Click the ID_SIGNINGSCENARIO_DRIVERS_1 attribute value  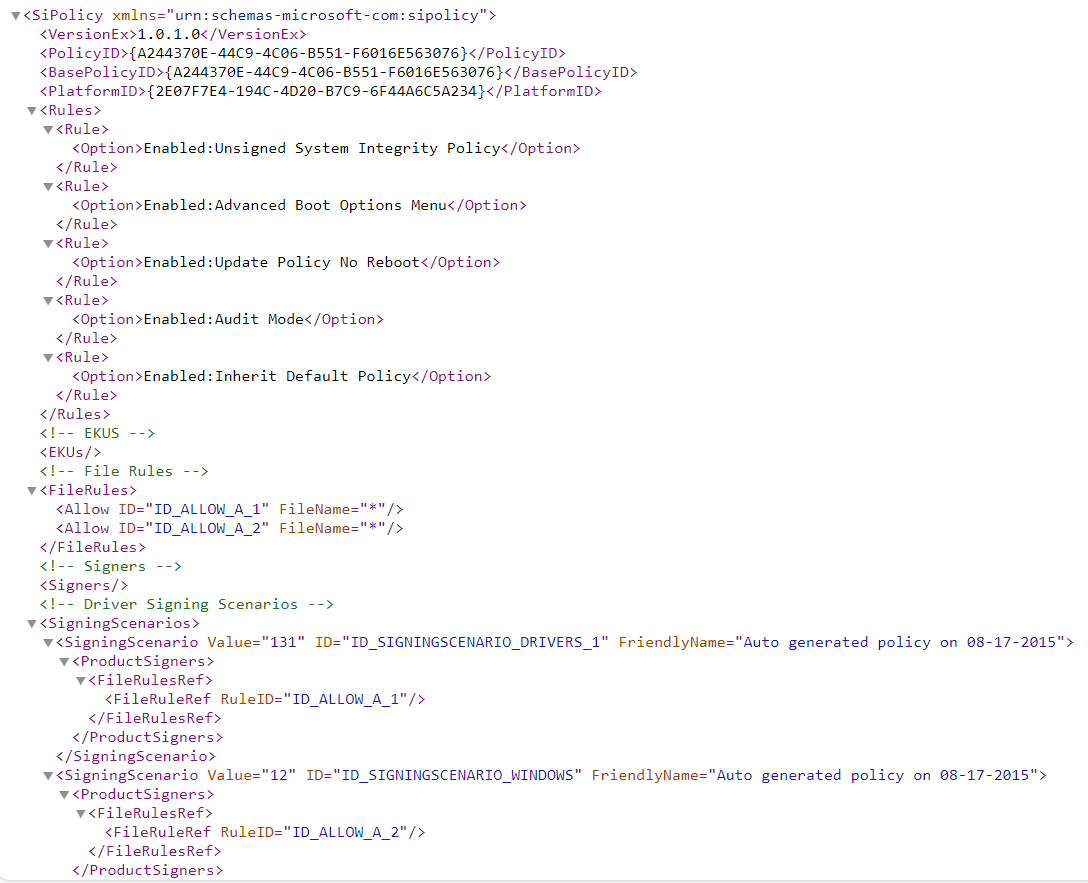click(x=475, y=642)
